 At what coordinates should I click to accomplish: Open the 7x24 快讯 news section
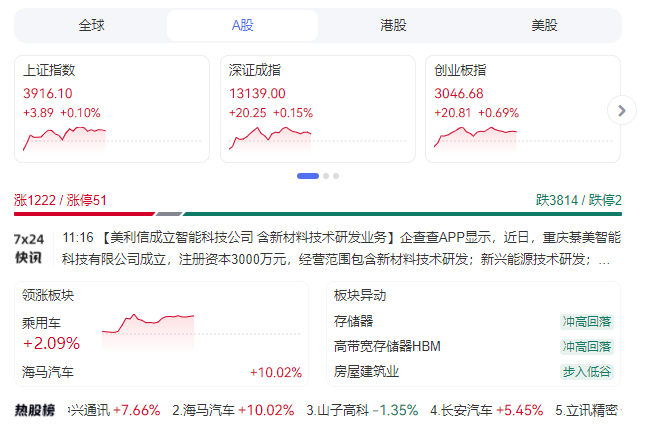point(28,248)
